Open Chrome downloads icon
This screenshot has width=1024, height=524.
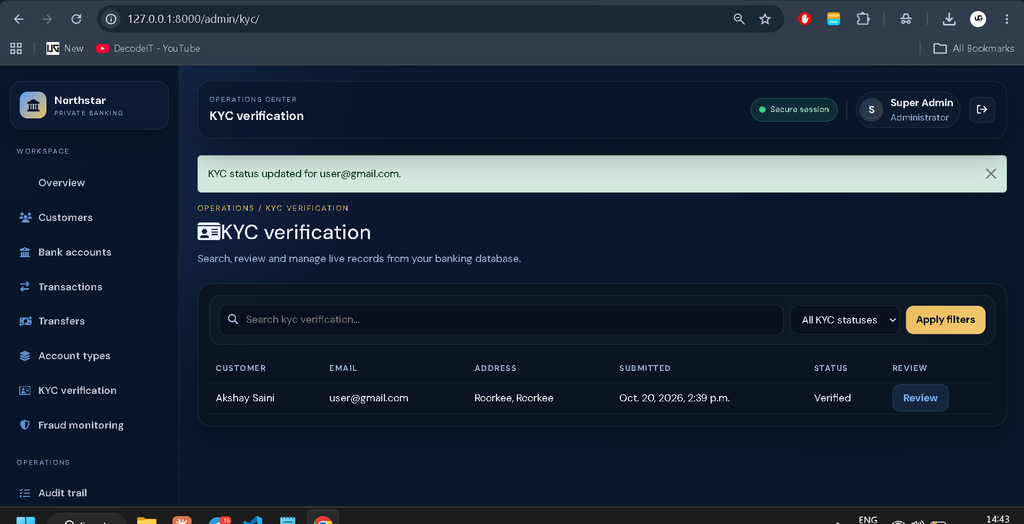tap(949, 19)
